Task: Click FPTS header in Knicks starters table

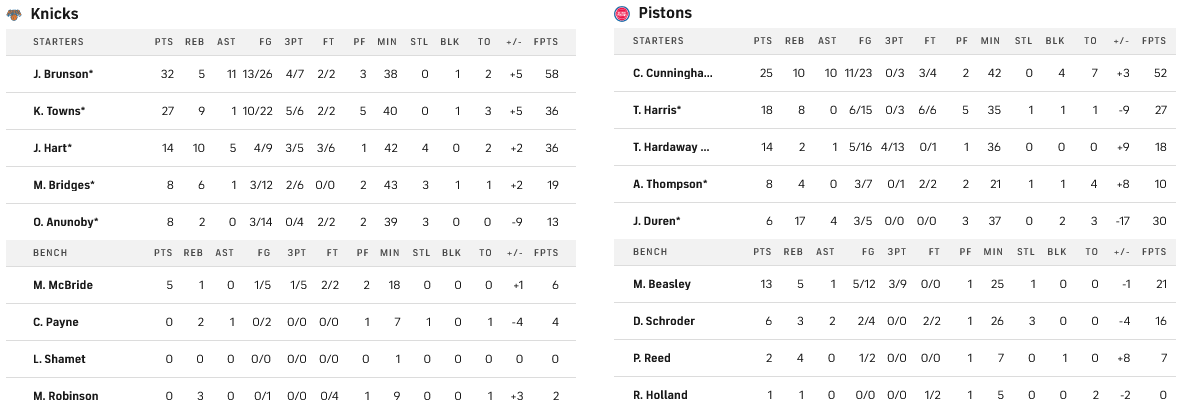Action: point(546,42)
